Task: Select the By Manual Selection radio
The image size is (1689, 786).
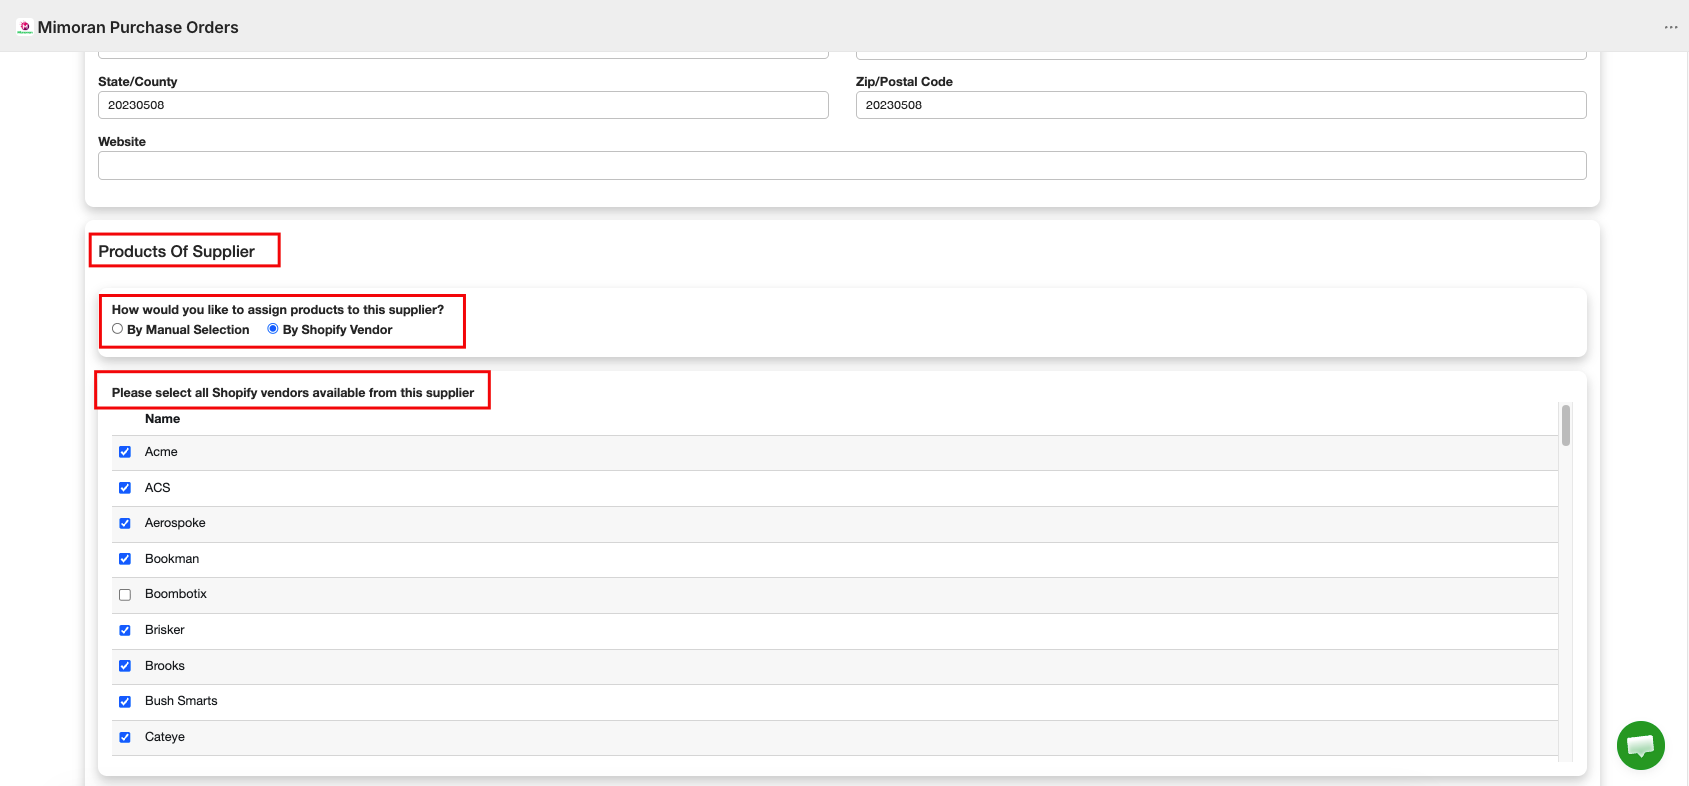Action: click(x=118, y=329)
